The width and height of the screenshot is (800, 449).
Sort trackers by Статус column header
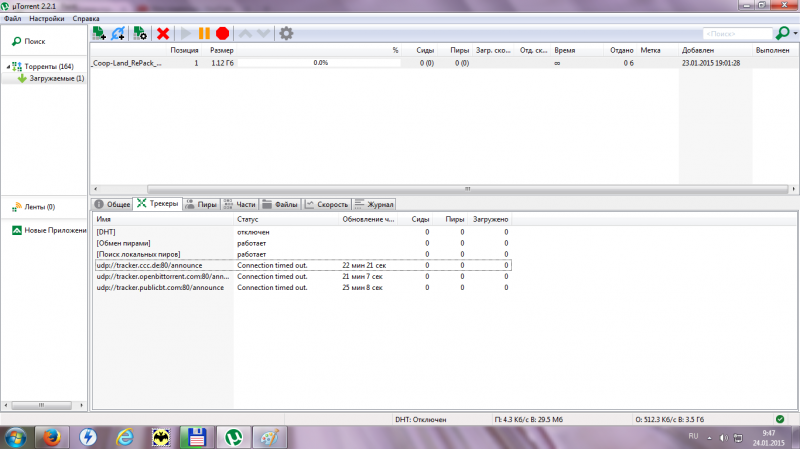286,219
